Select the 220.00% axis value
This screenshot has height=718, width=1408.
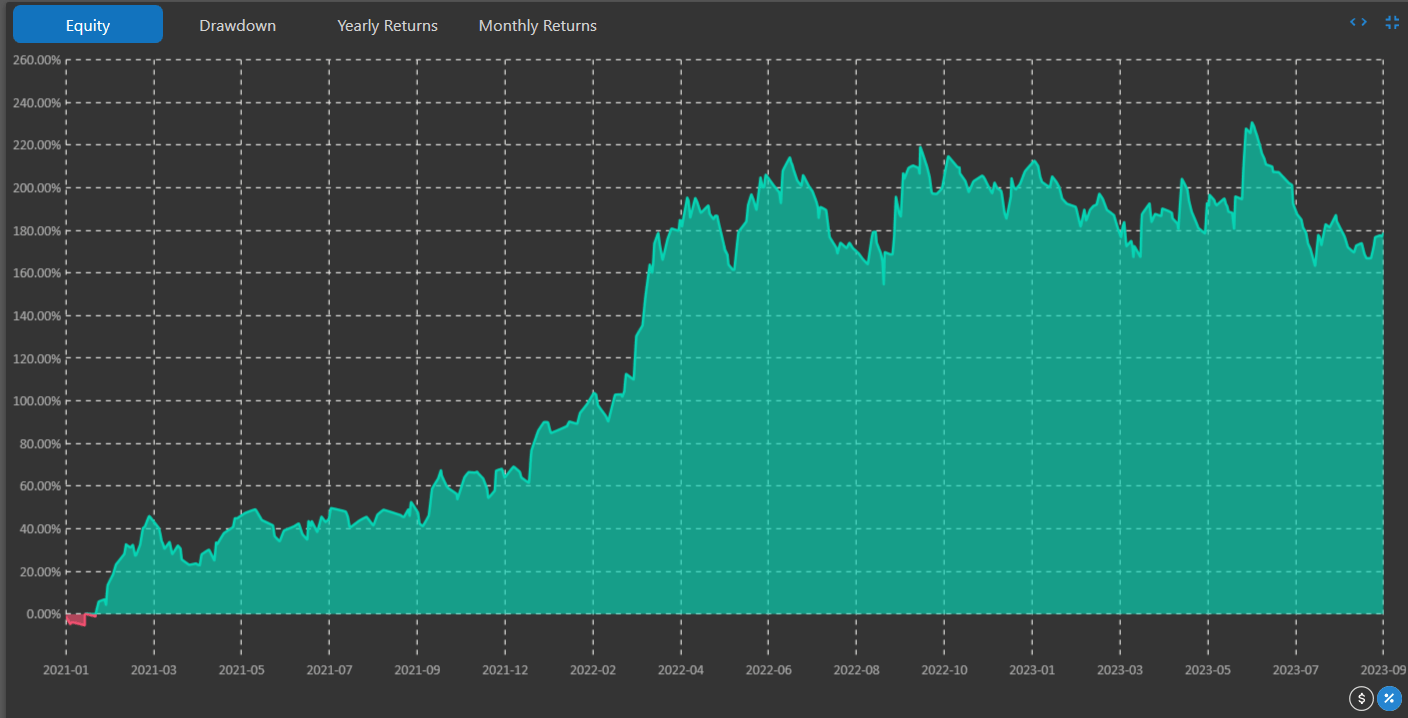[x=37, y=145]
